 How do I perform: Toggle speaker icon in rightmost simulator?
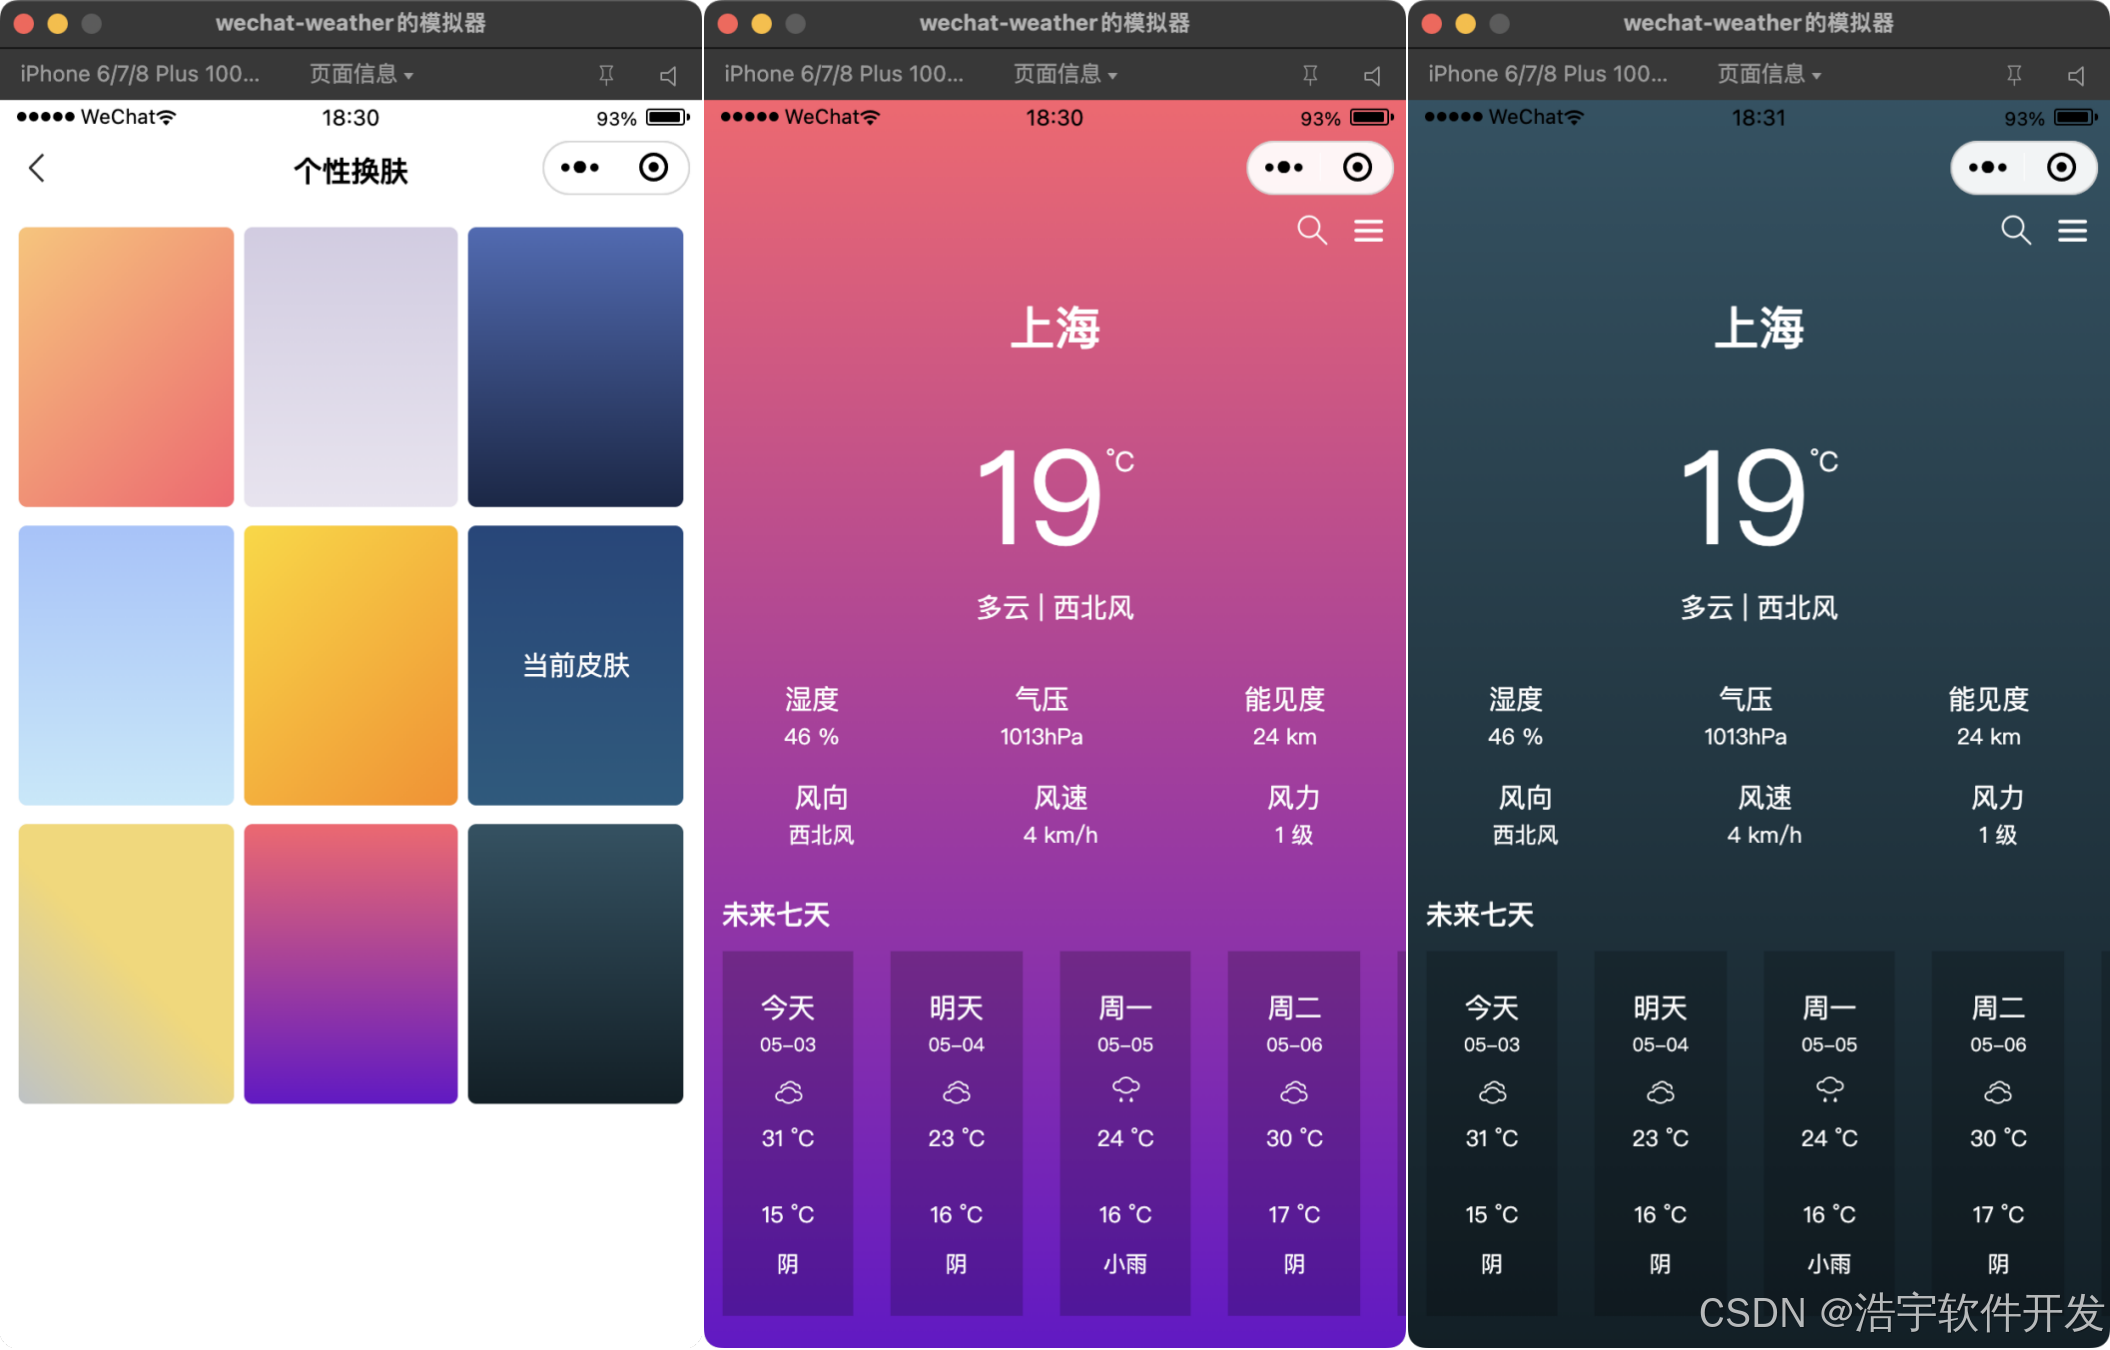point(2076,75)
